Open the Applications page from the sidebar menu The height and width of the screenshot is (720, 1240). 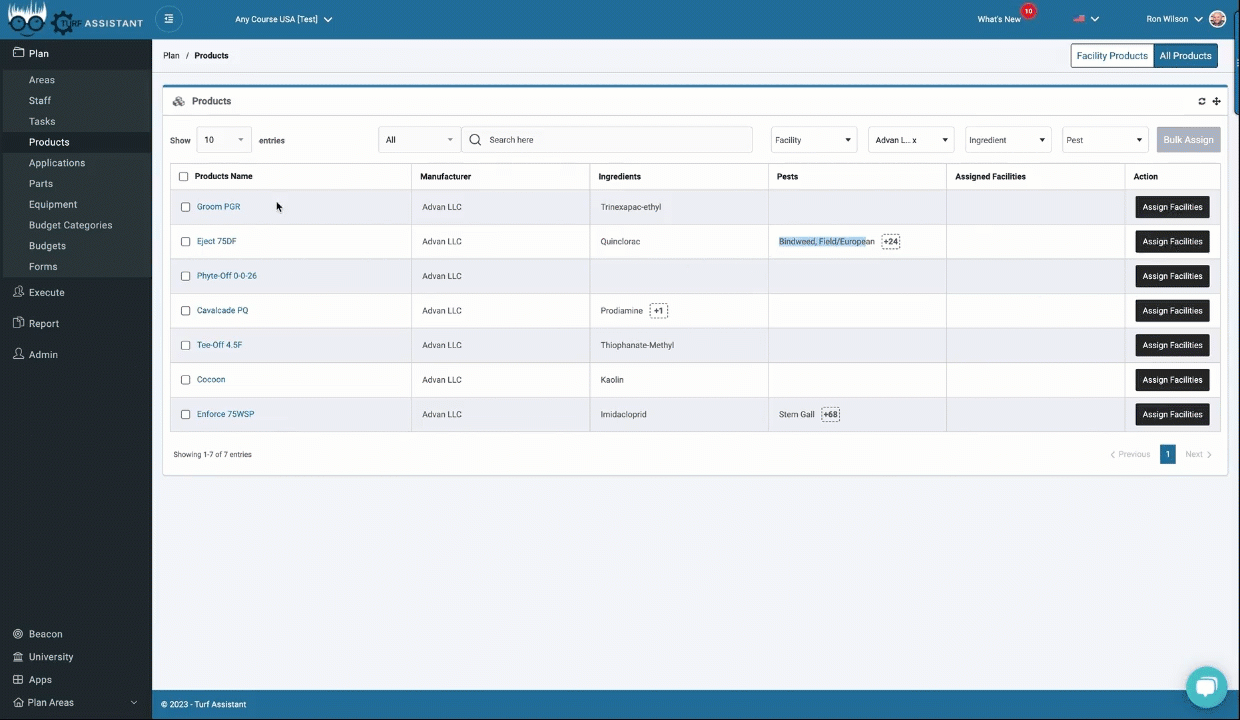(x=57, y=162)
